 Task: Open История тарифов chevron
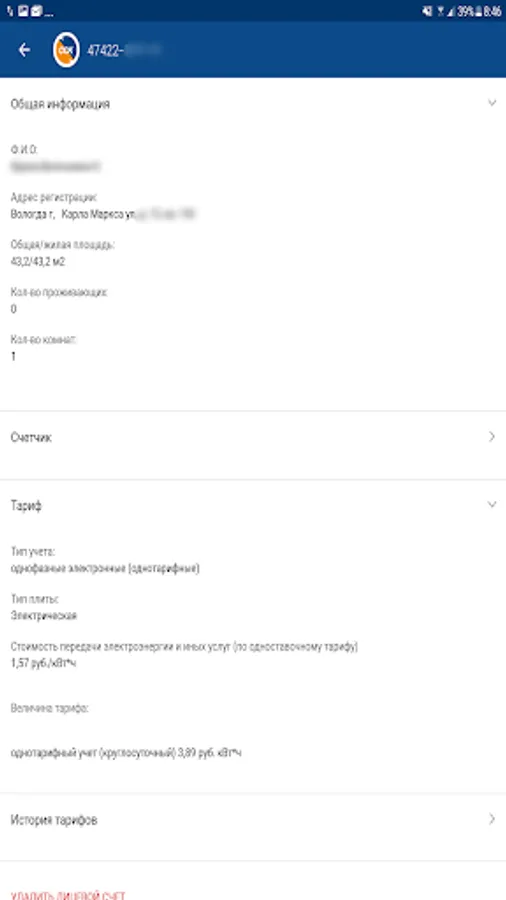tap(492, 819)
